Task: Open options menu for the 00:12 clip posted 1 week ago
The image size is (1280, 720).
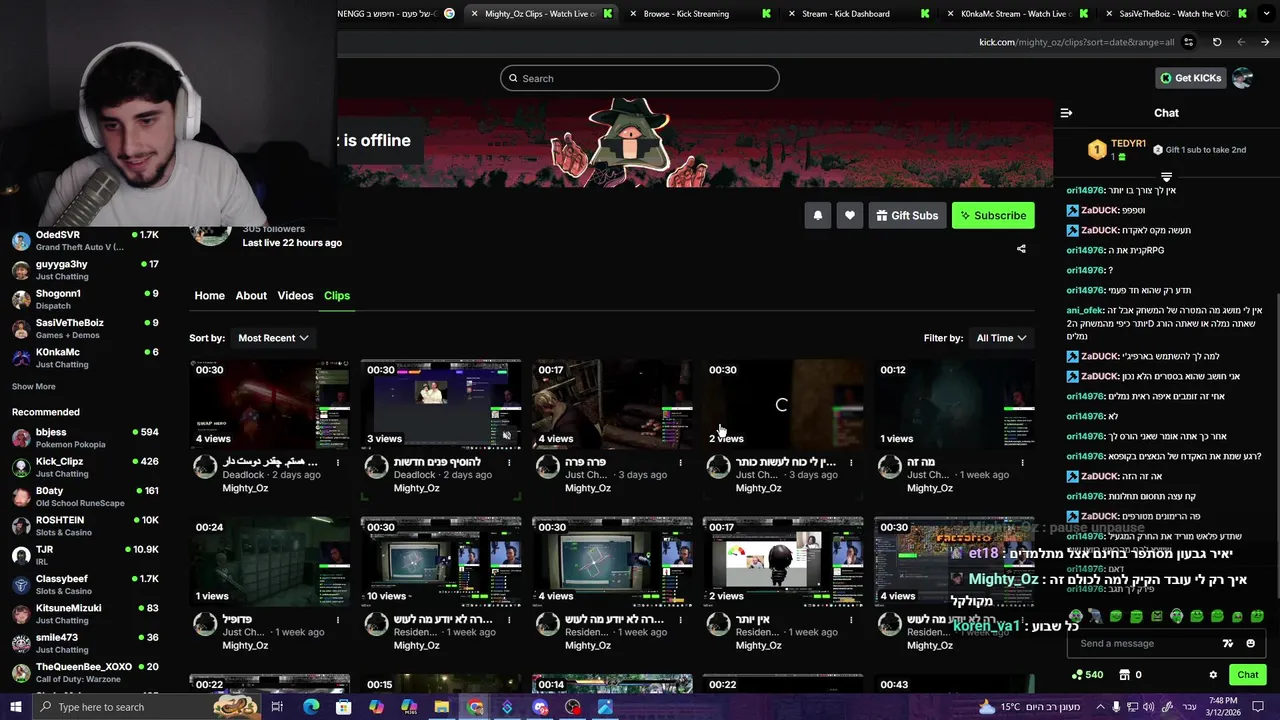Action: pos(1022,462)
